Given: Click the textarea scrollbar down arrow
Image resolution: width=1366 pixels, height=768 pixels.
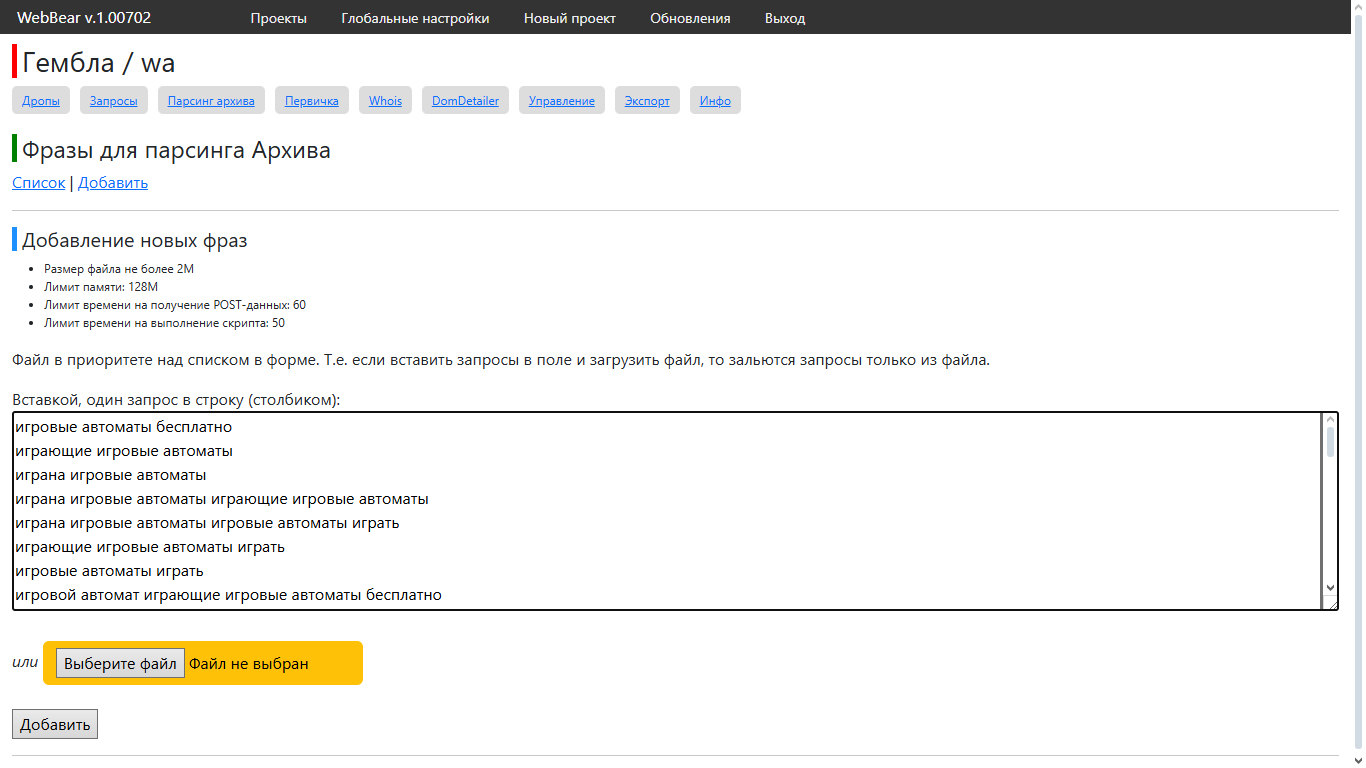Looking at the screenshot, I should point(1330,588).
